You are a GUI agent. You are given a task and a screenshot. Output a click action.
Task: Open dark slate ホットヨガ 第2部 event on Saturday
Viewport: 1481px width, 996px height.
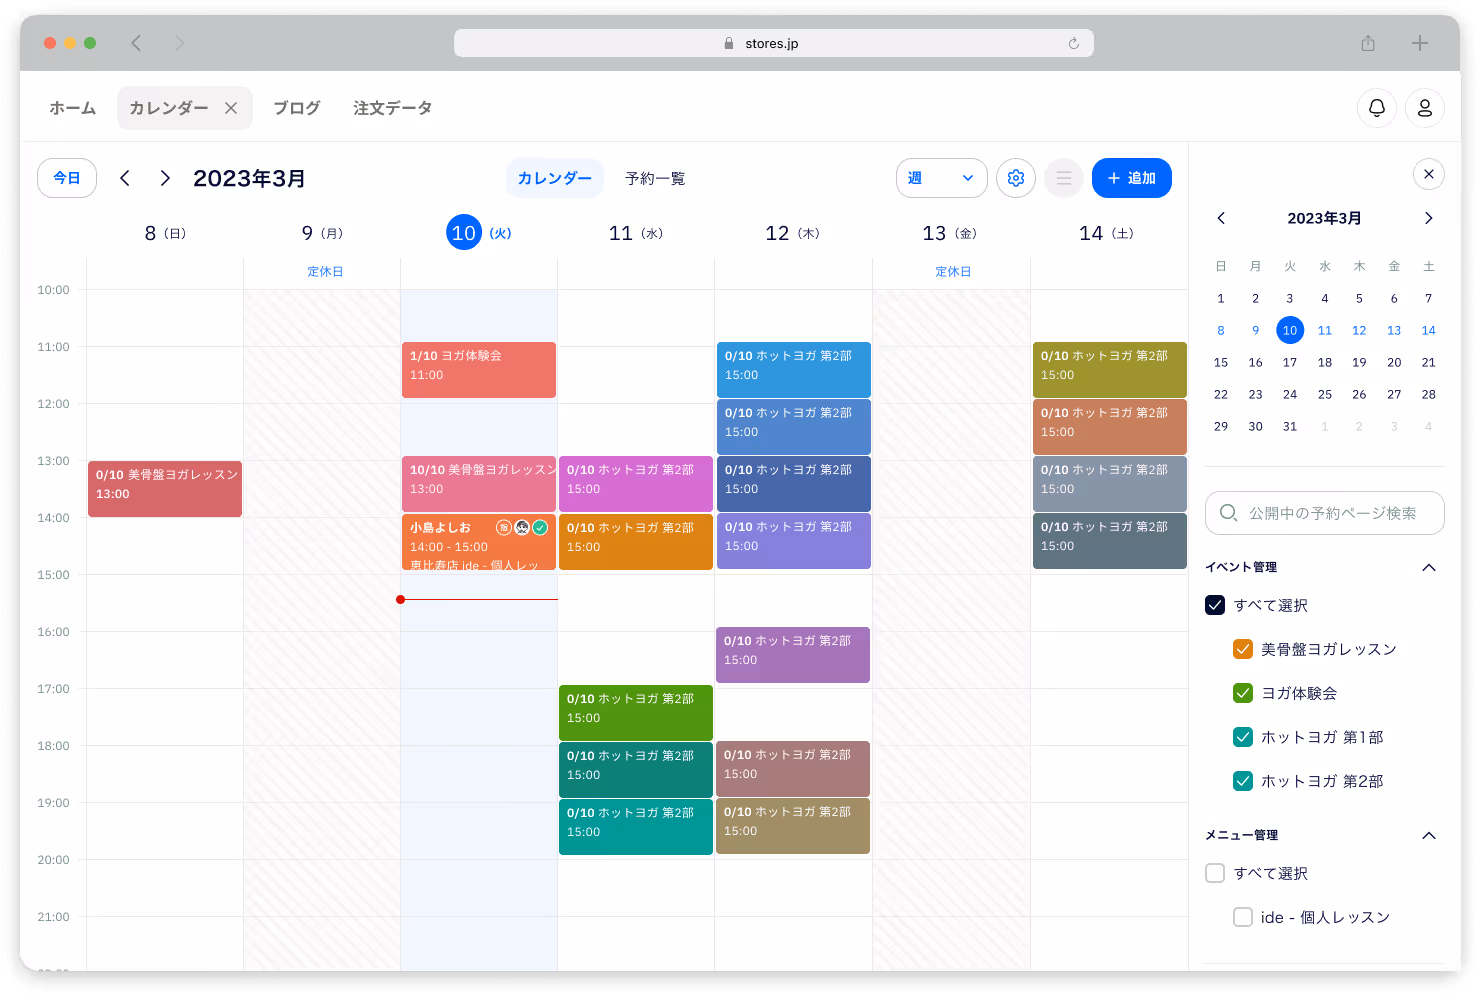[1110, 541]
